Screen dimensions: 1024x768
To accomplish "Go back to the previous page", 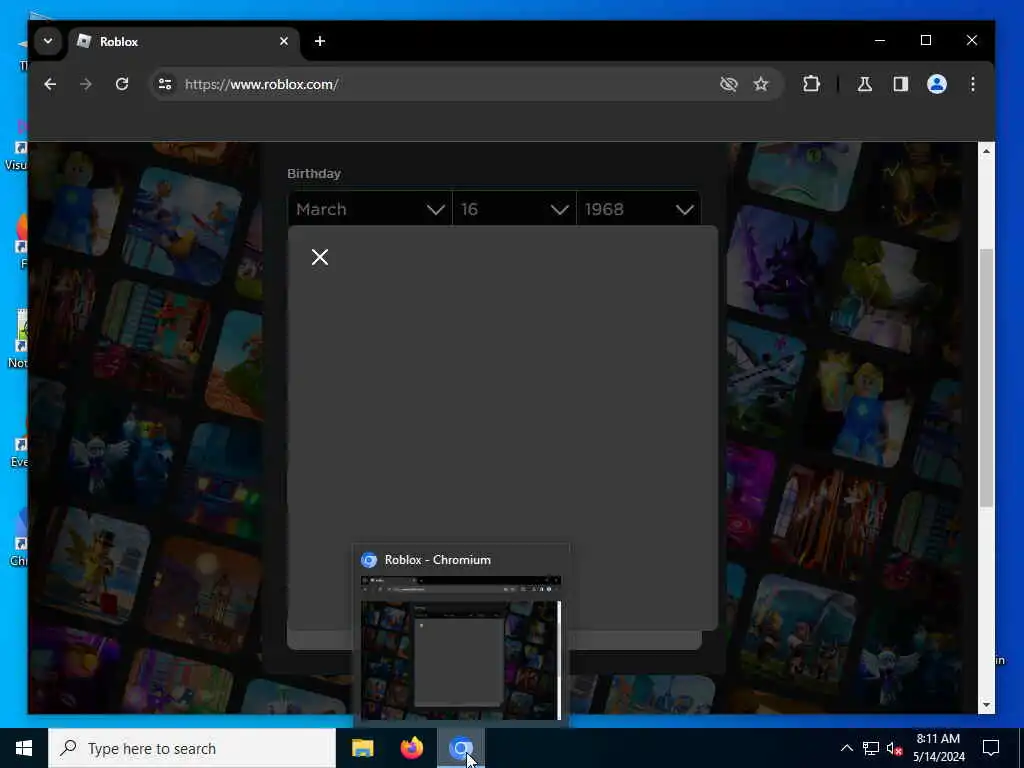I will 50,84.
